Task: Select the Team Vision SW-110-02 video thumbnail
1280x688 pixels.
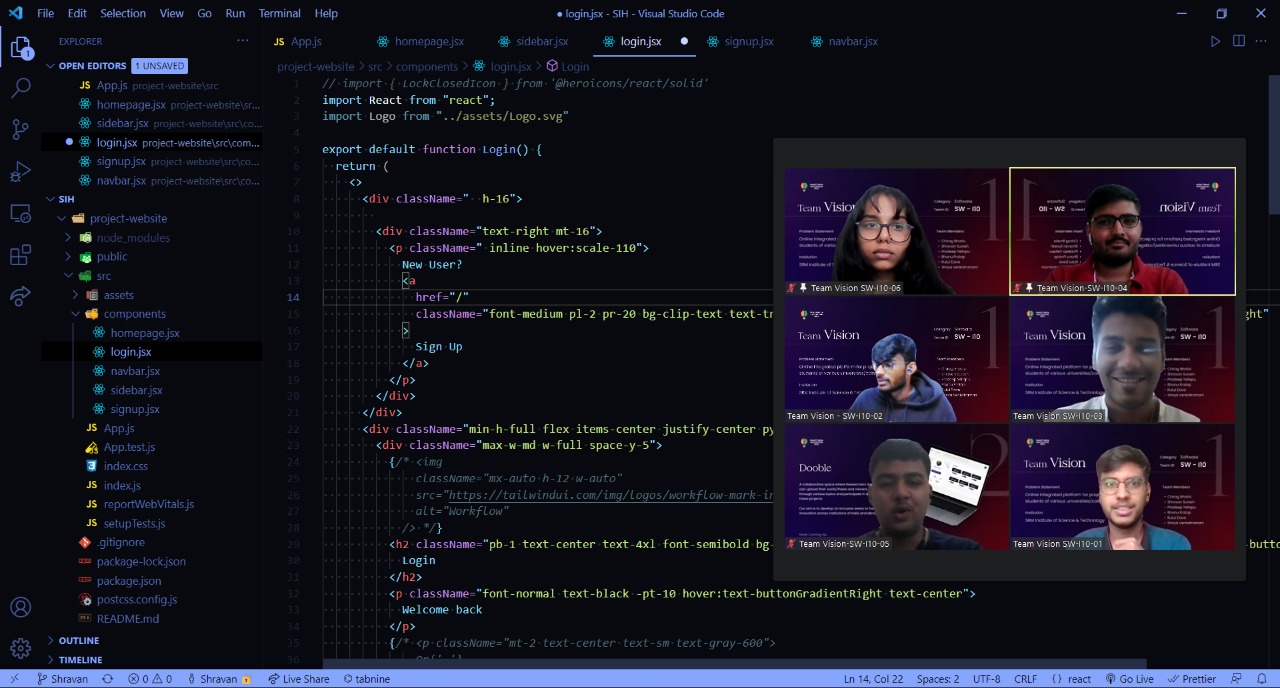Action: tap(895, 358)
